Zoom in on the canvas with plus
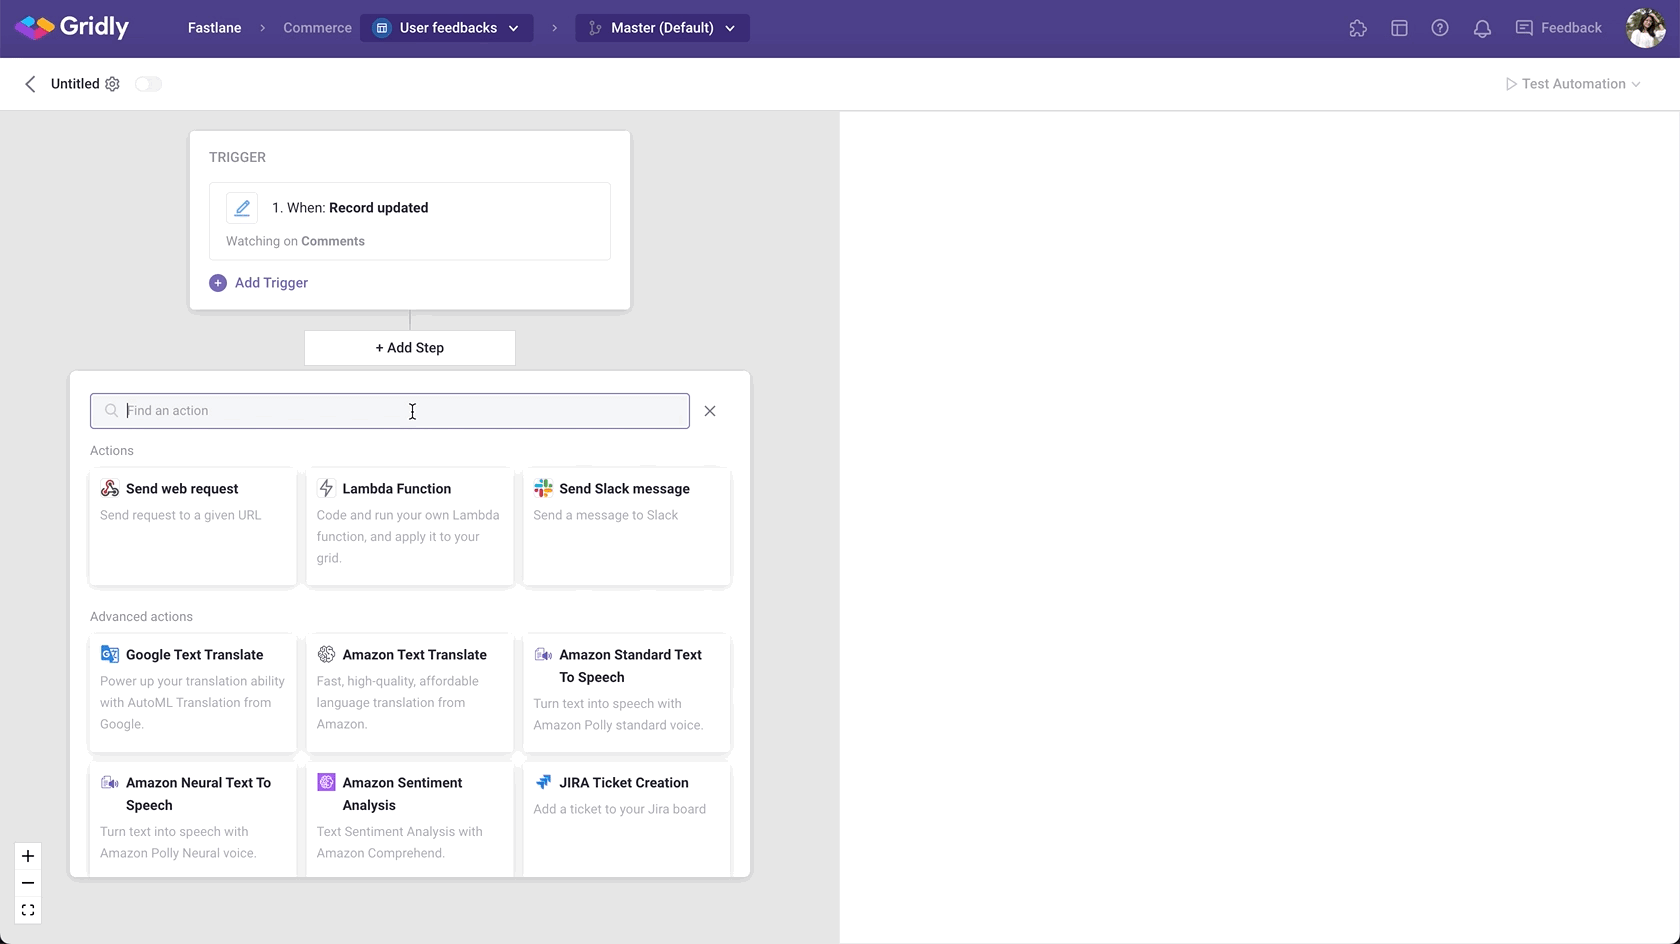Image resolution: width=1680 pixels, height=944 pixels. [x=28, y=856]
